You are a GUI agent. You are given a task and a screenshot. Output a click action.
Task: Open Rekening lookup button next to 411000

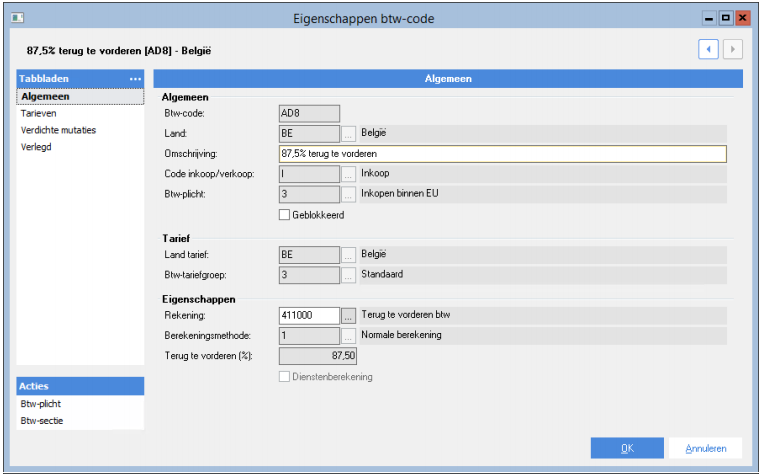click(348, 316)
